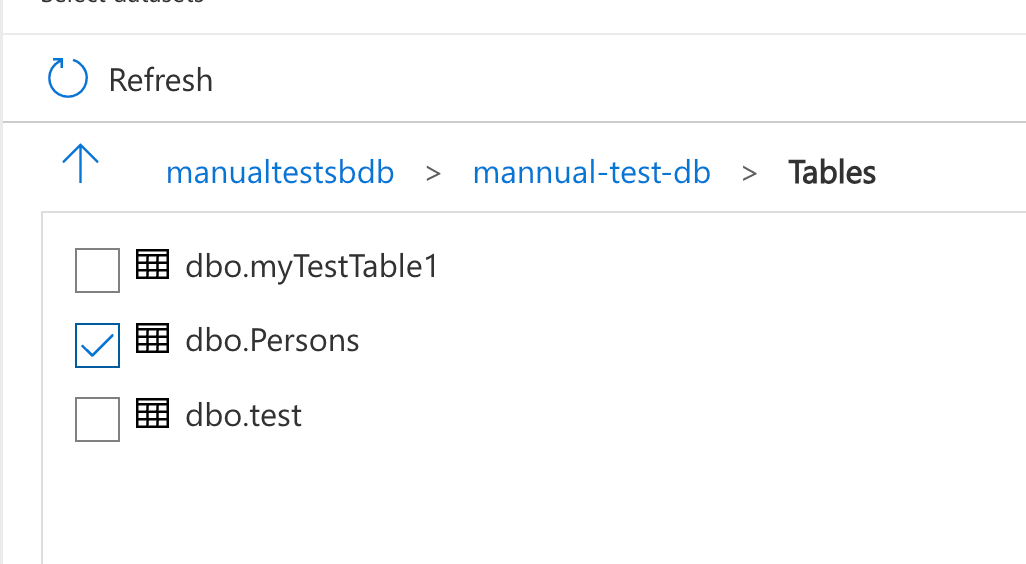1026x564 pixels.
Task: Click the chevron separator after manualtestsbdb
Action: 433,174
